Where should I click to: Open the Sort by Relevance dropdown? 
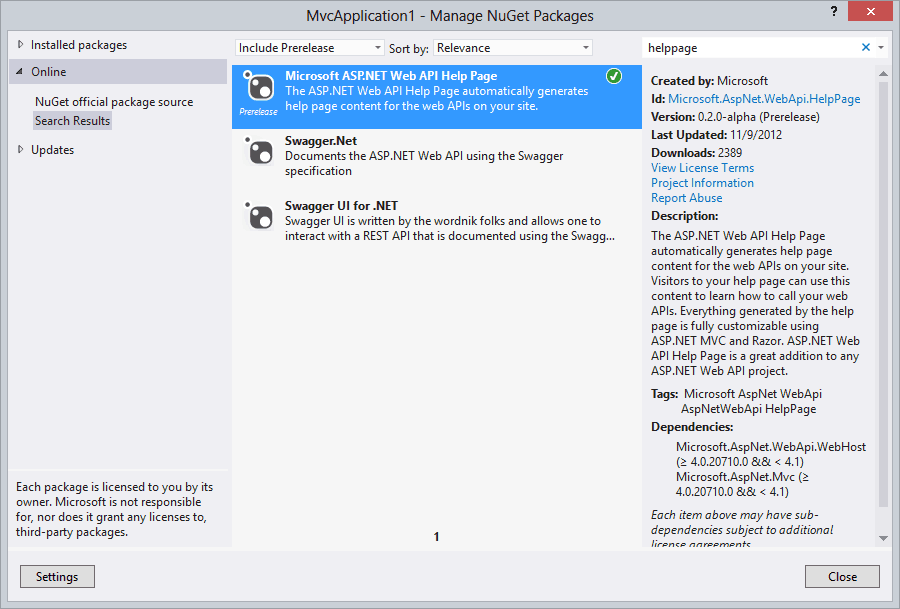coord(513,48)
